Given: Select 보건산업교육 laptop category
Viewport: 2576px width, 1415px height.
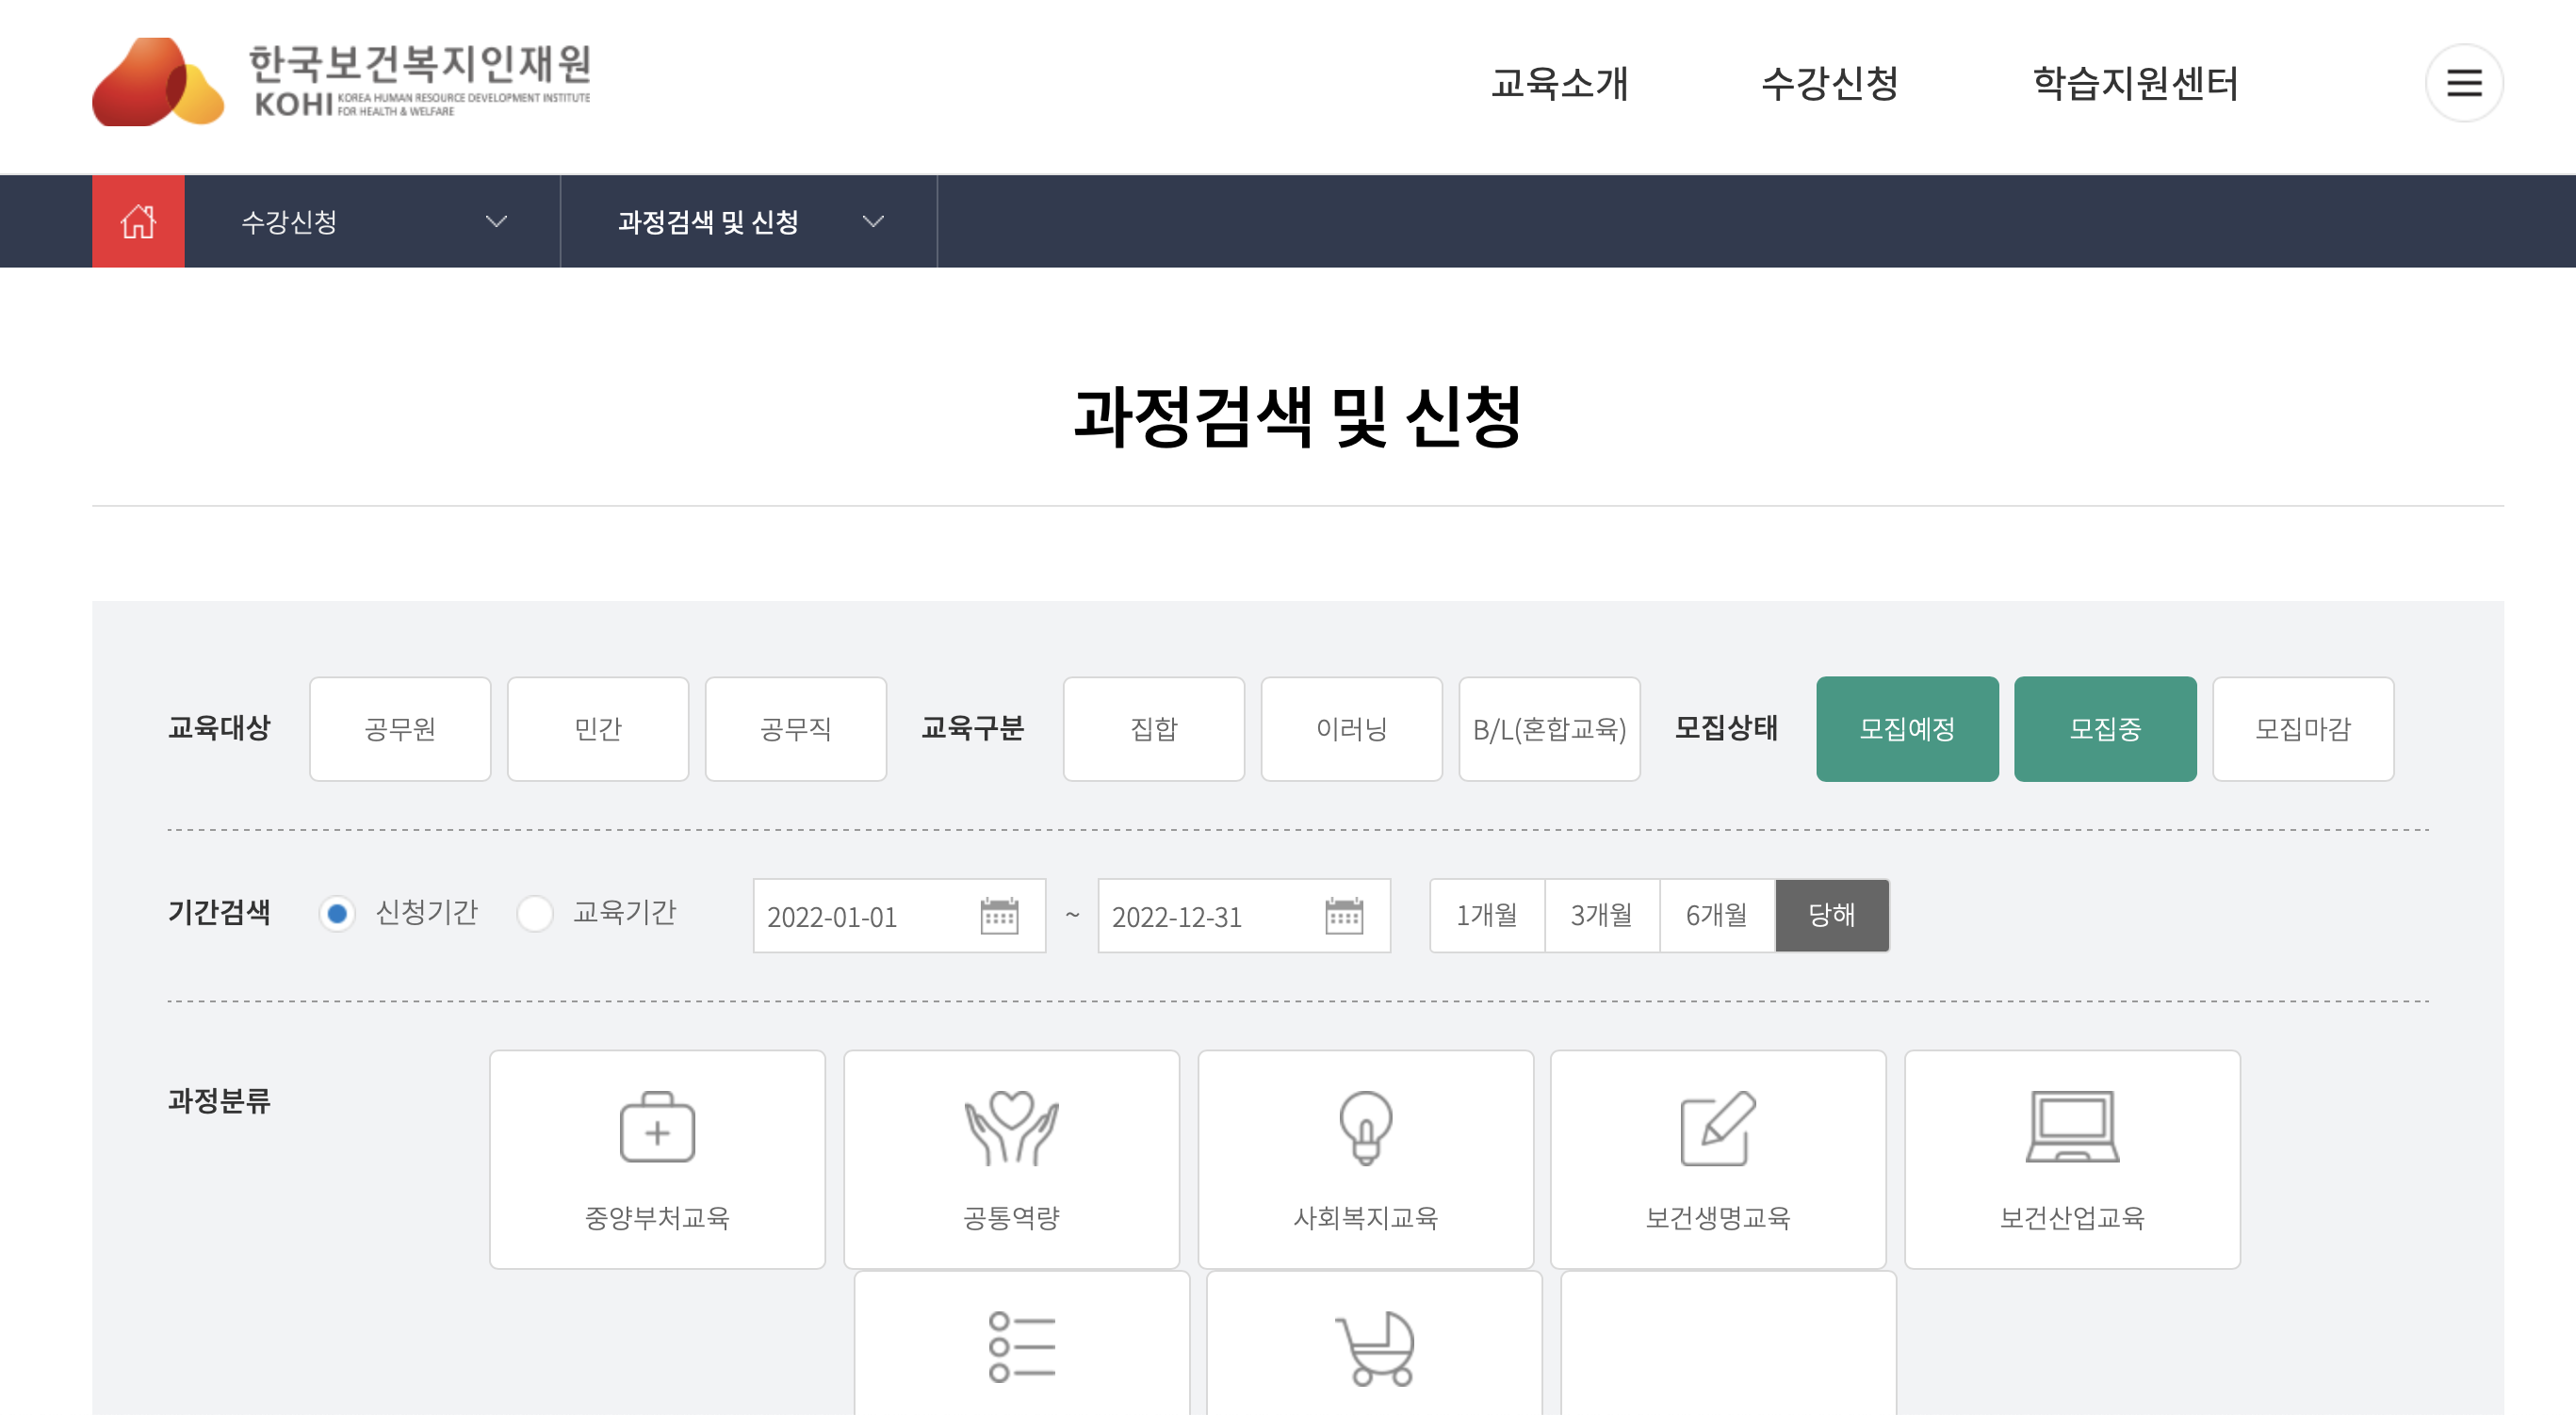Looking at the screenshot, I should pyautogui.click(x=2071, y=1159).
